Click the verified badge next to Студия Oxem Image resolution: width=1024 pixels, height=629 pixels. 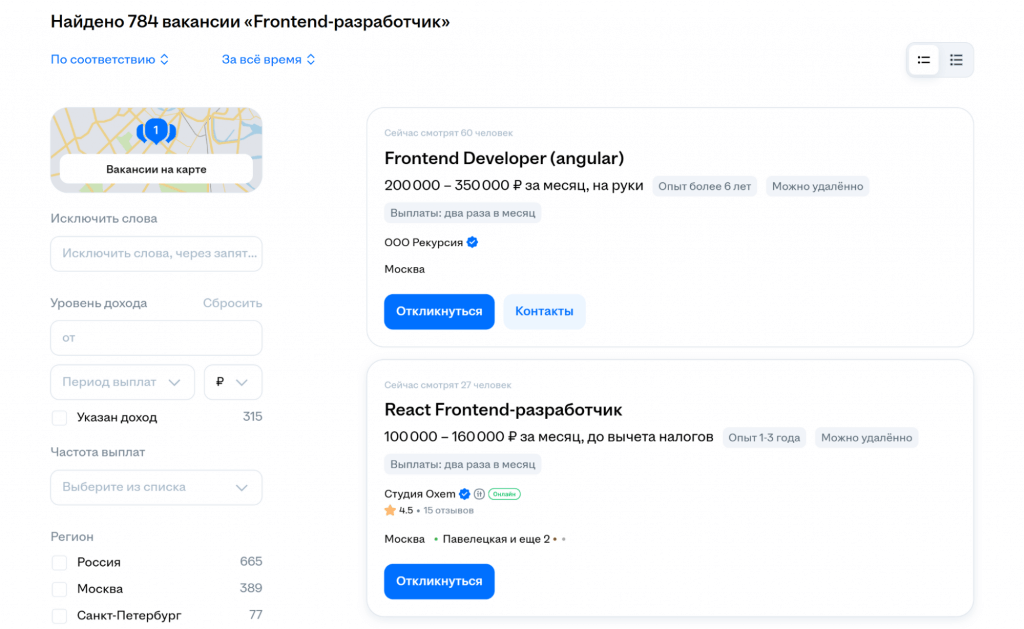click(x=464, y=494)
